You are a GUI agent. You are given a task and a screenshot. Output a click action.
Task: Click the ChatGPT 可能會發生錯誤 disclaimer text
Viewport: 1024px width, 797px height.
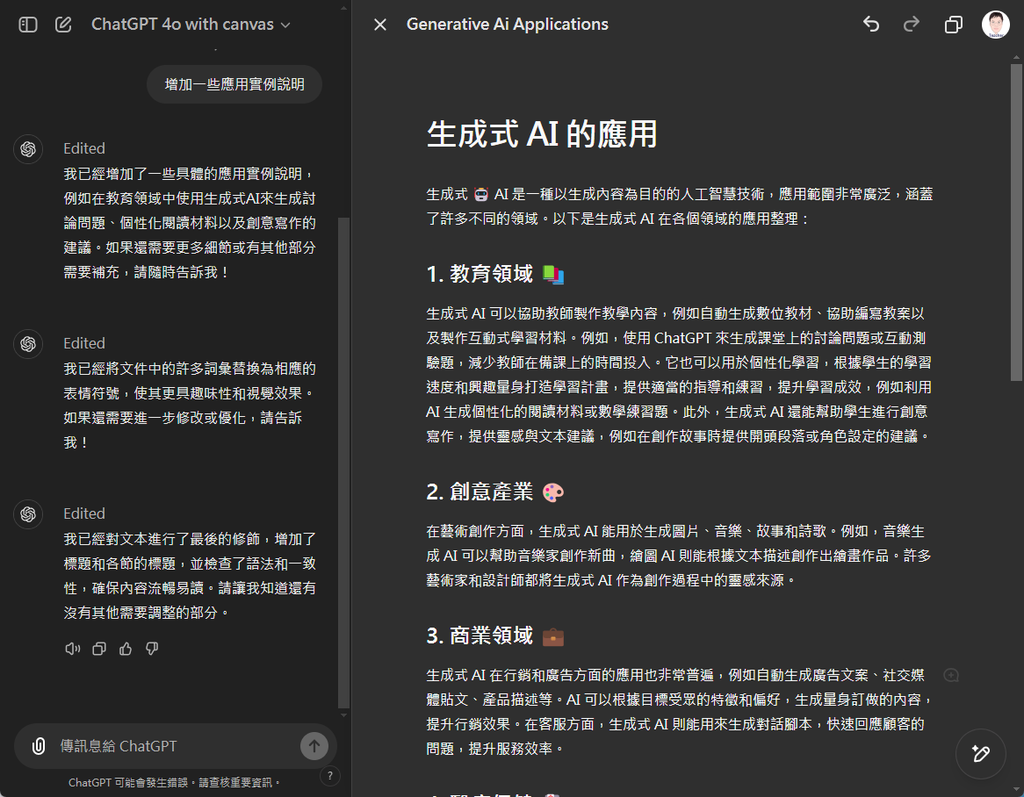pyautogui.click(x=174, y=783)
